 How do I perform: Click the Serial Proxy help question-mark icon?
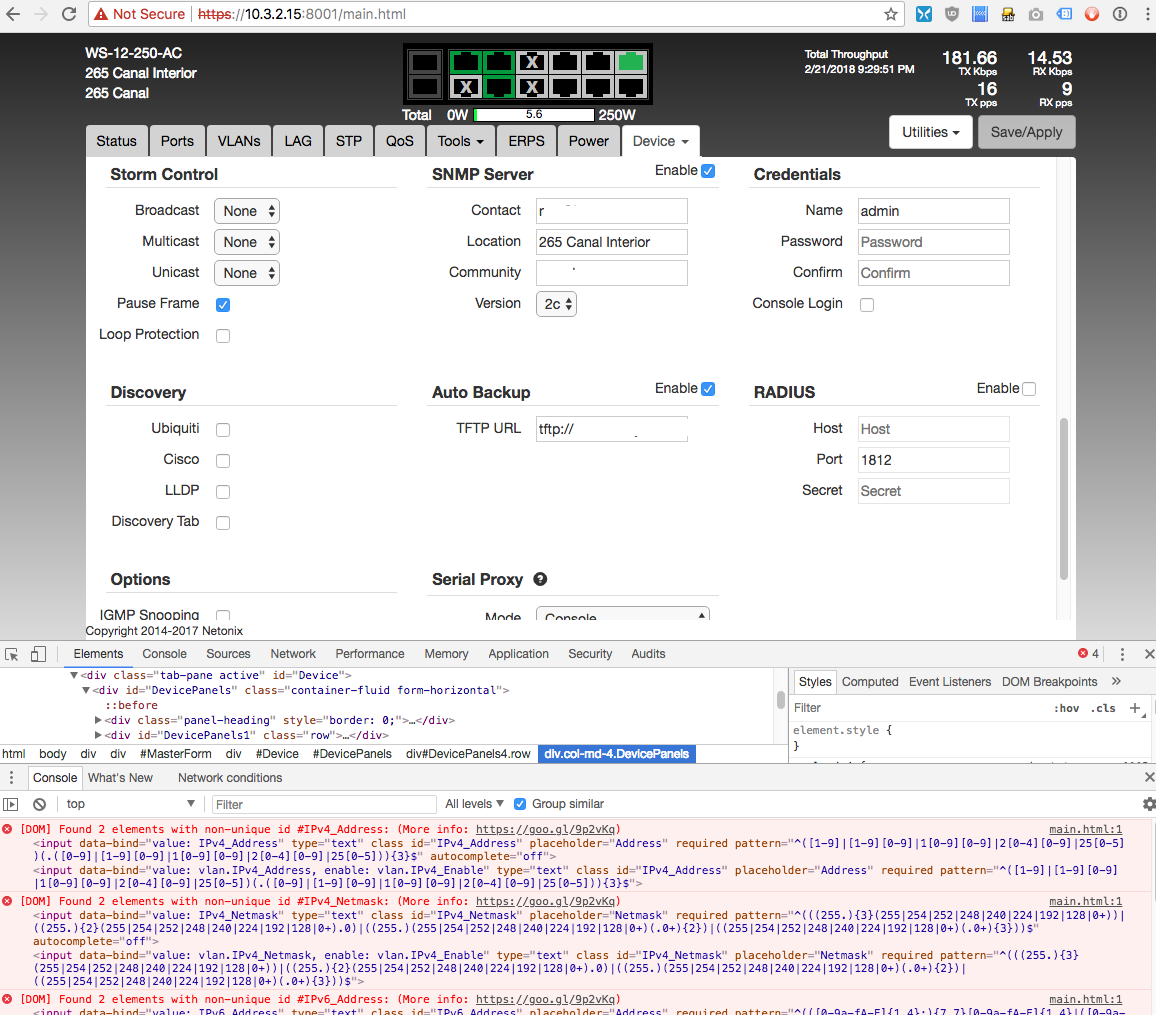click(x=540, y=579)
